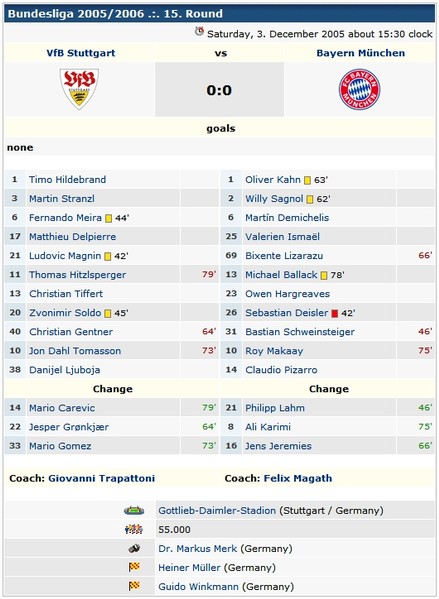The width and height of the screenshot is (439, 599).
Task: Select substitute Philipp Lahm's link
Action: point(275,408)
